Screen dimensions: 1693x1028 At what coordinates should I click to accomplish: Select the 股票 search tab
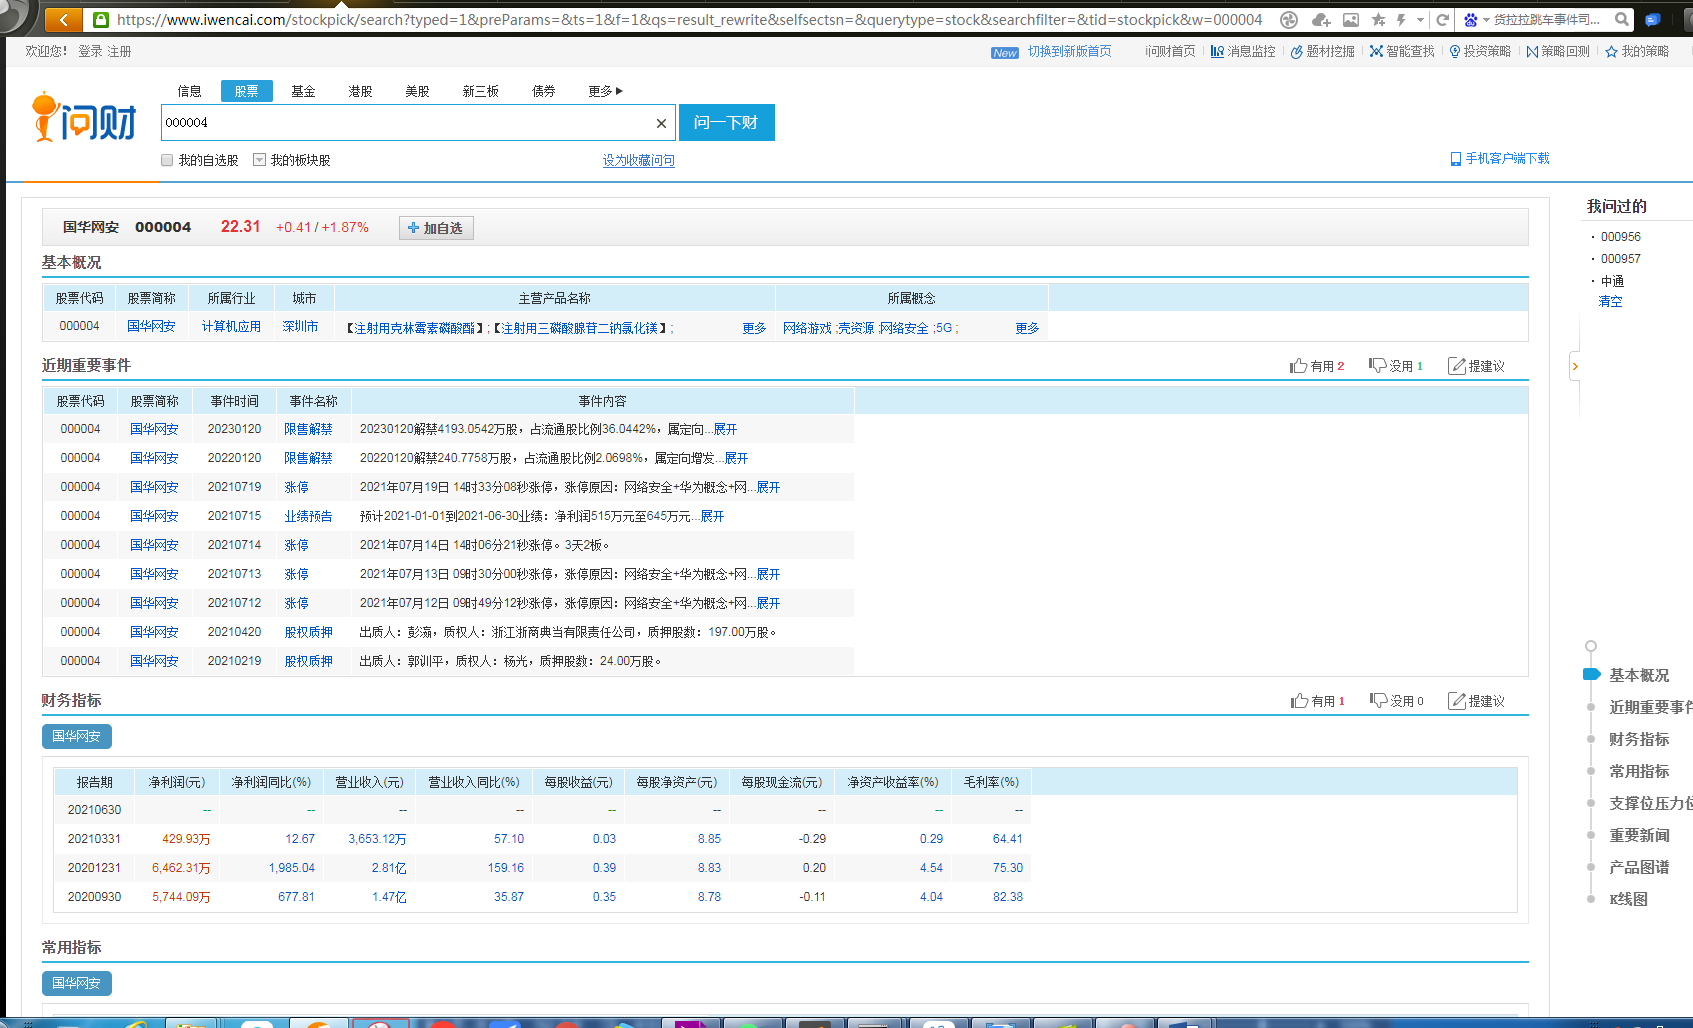pyautogui.click(x=246, y=91)
